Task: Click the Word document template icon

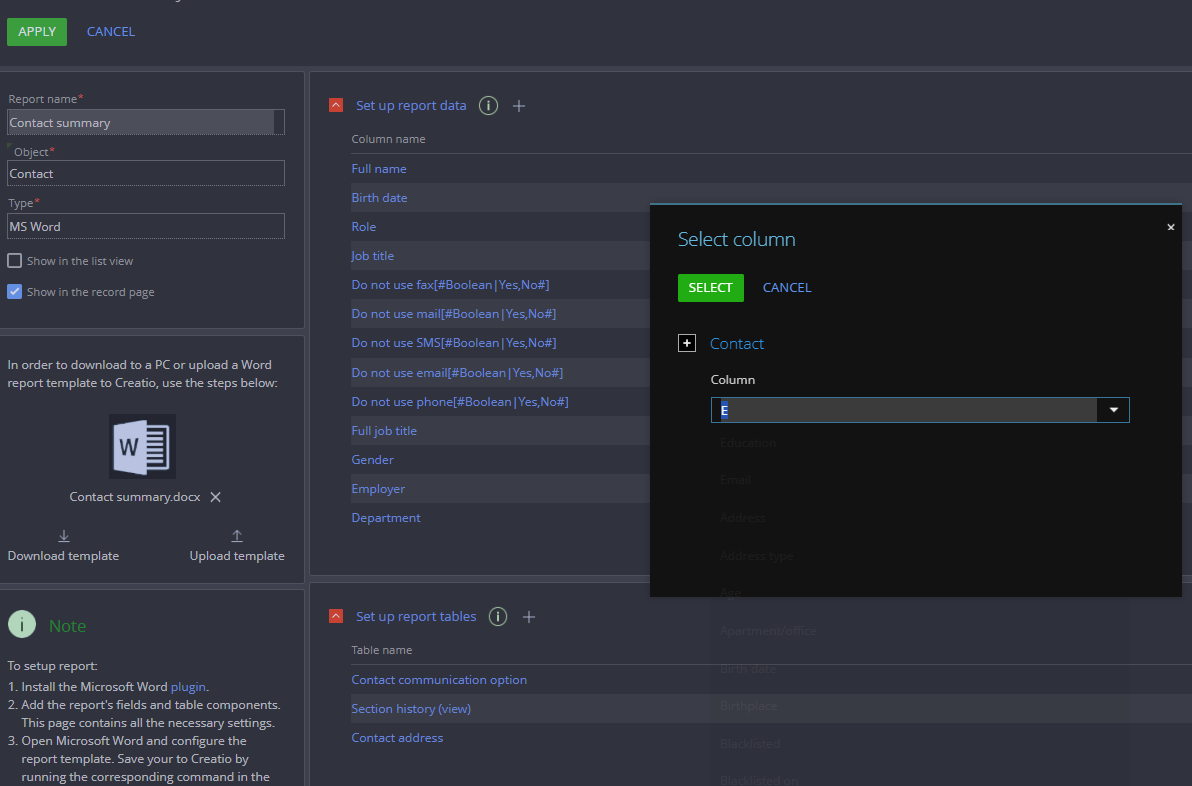Action: click(x=142, y=446)
